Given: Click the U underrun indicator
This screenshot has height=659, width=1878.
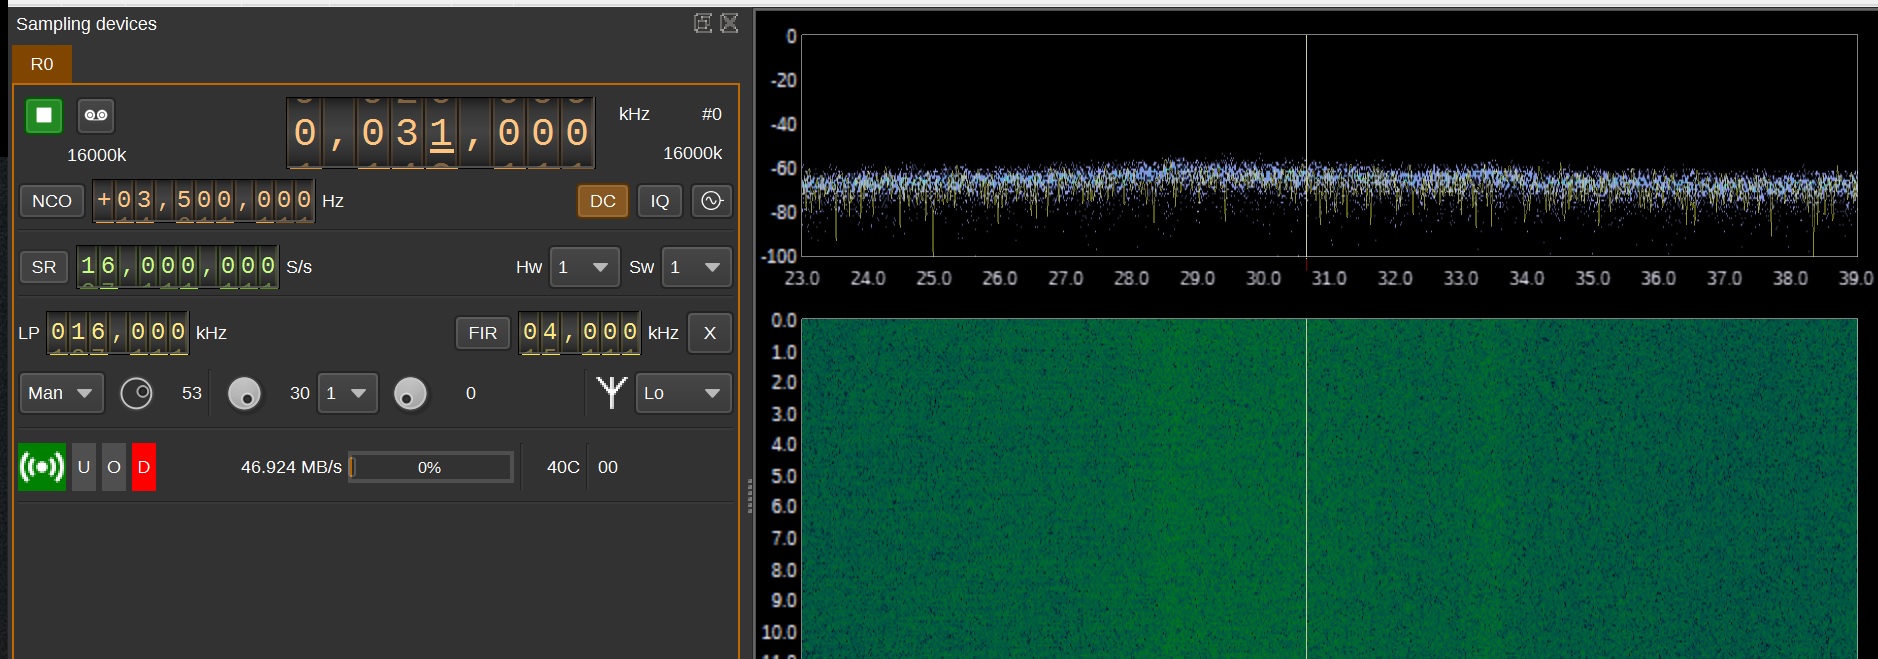Looking at the screenshot, I should pos(84,467).
